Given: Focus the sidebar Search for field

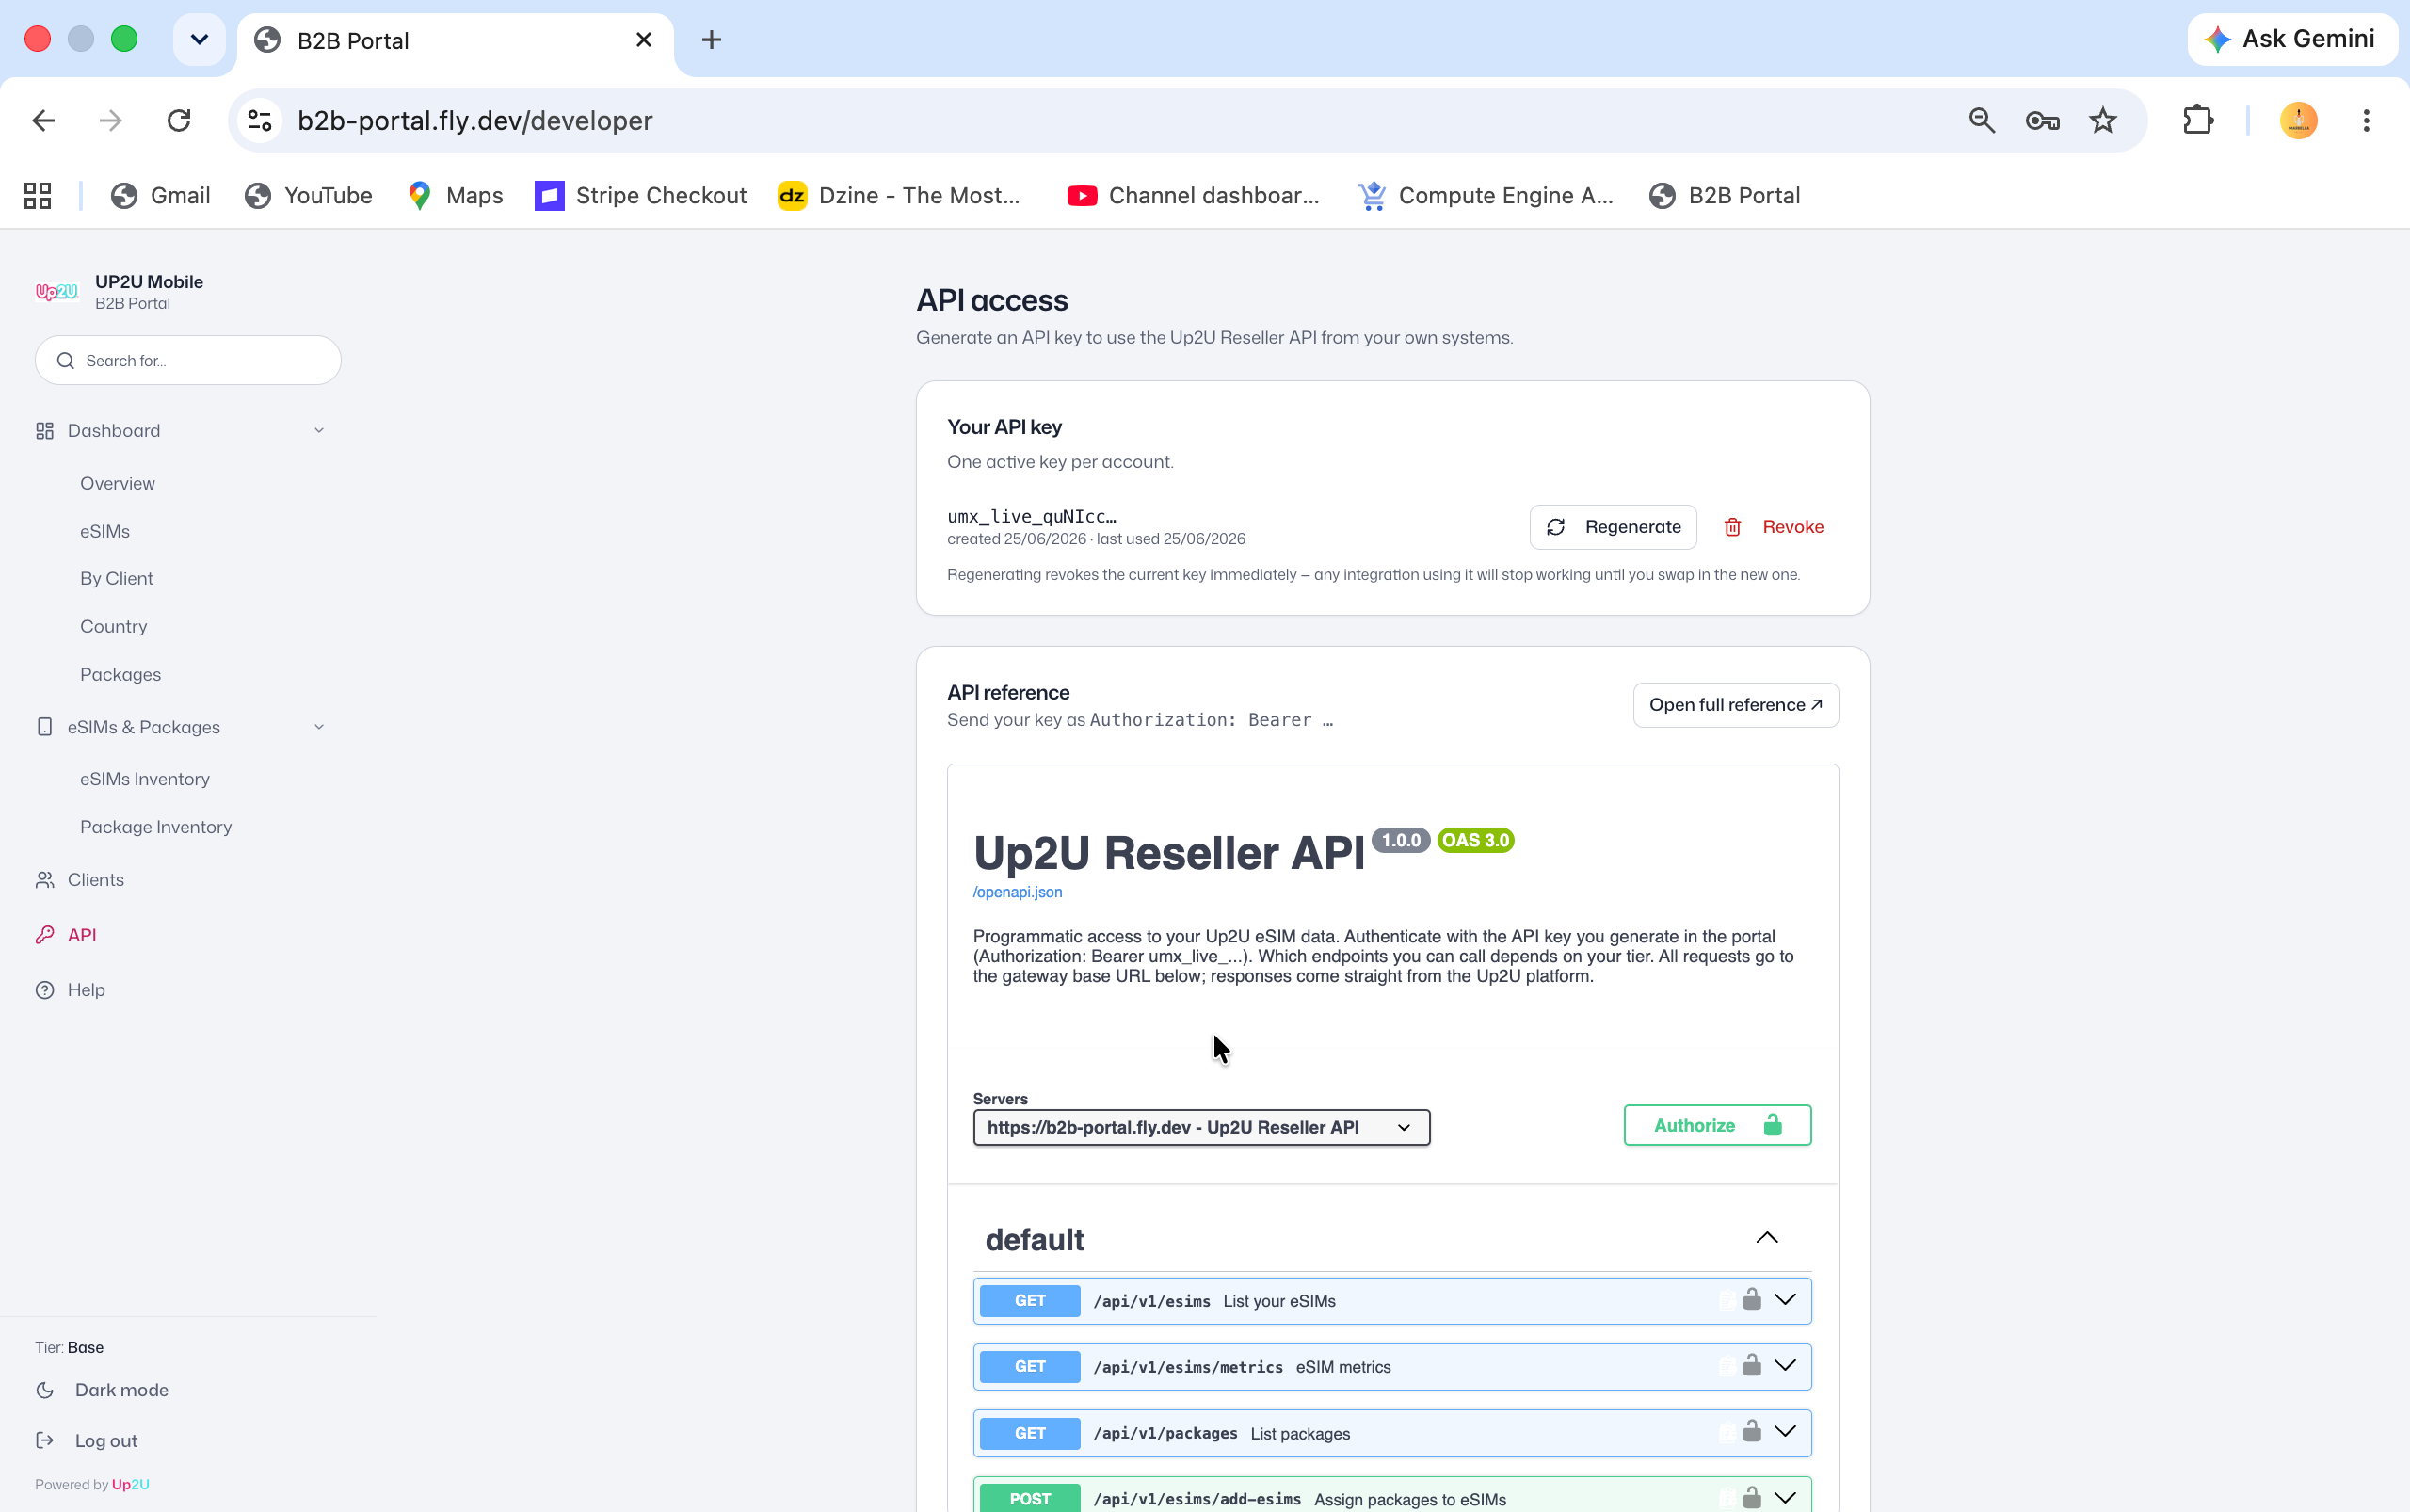Looking at the screenshot, I should pyautogui.click(x=188, y=360).
